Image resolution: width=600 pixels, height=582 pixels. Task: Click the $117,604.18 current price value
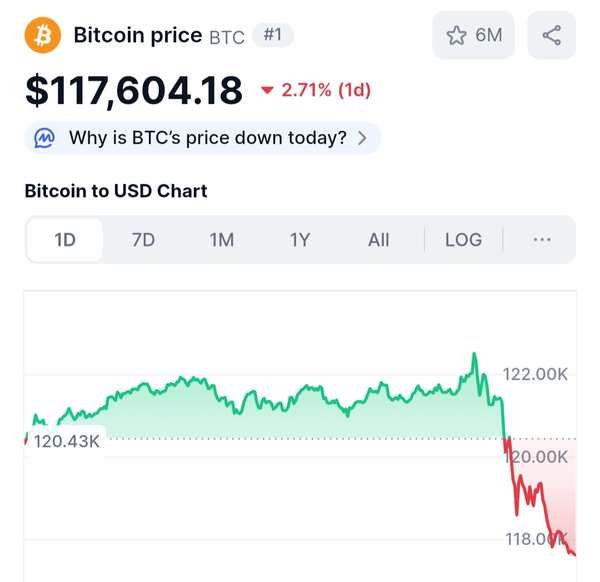[x=134, y=91]
